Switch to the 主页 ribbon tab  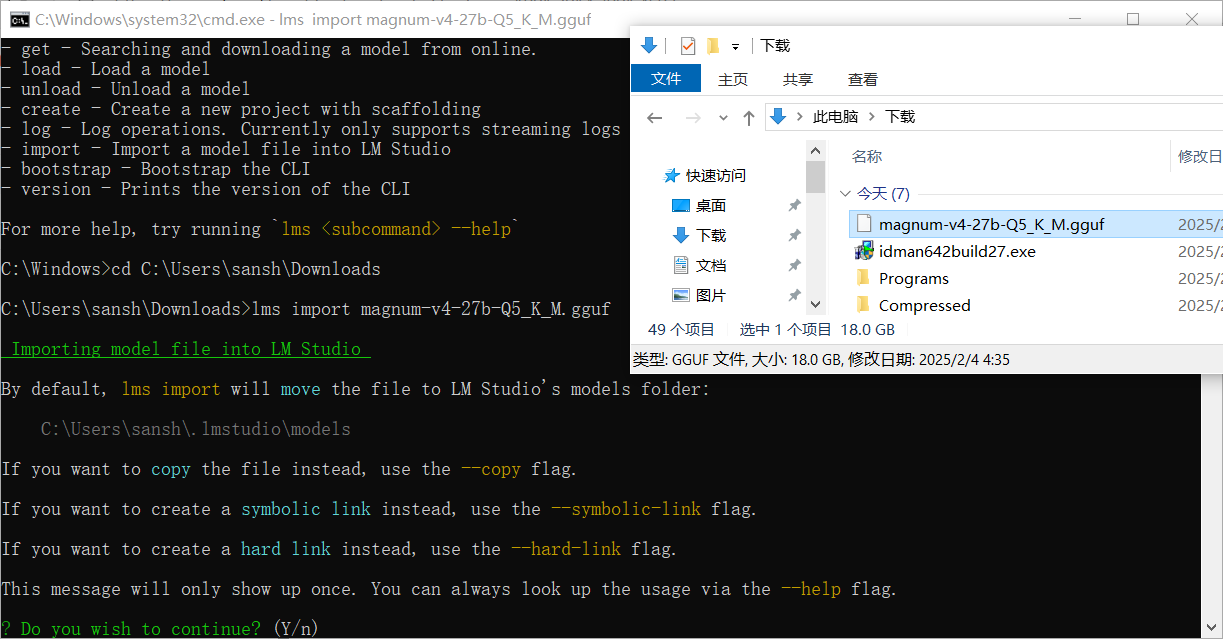[733, 79]
